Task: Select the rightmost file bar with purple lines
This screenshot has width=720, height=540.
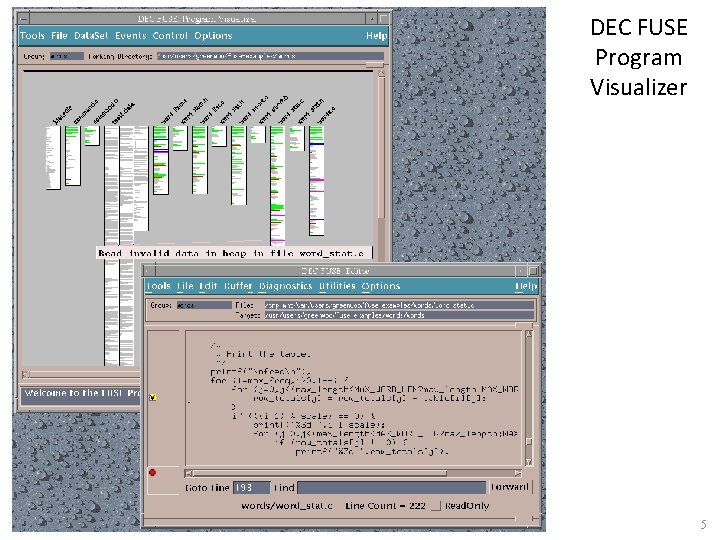Action: click(316, 180)
